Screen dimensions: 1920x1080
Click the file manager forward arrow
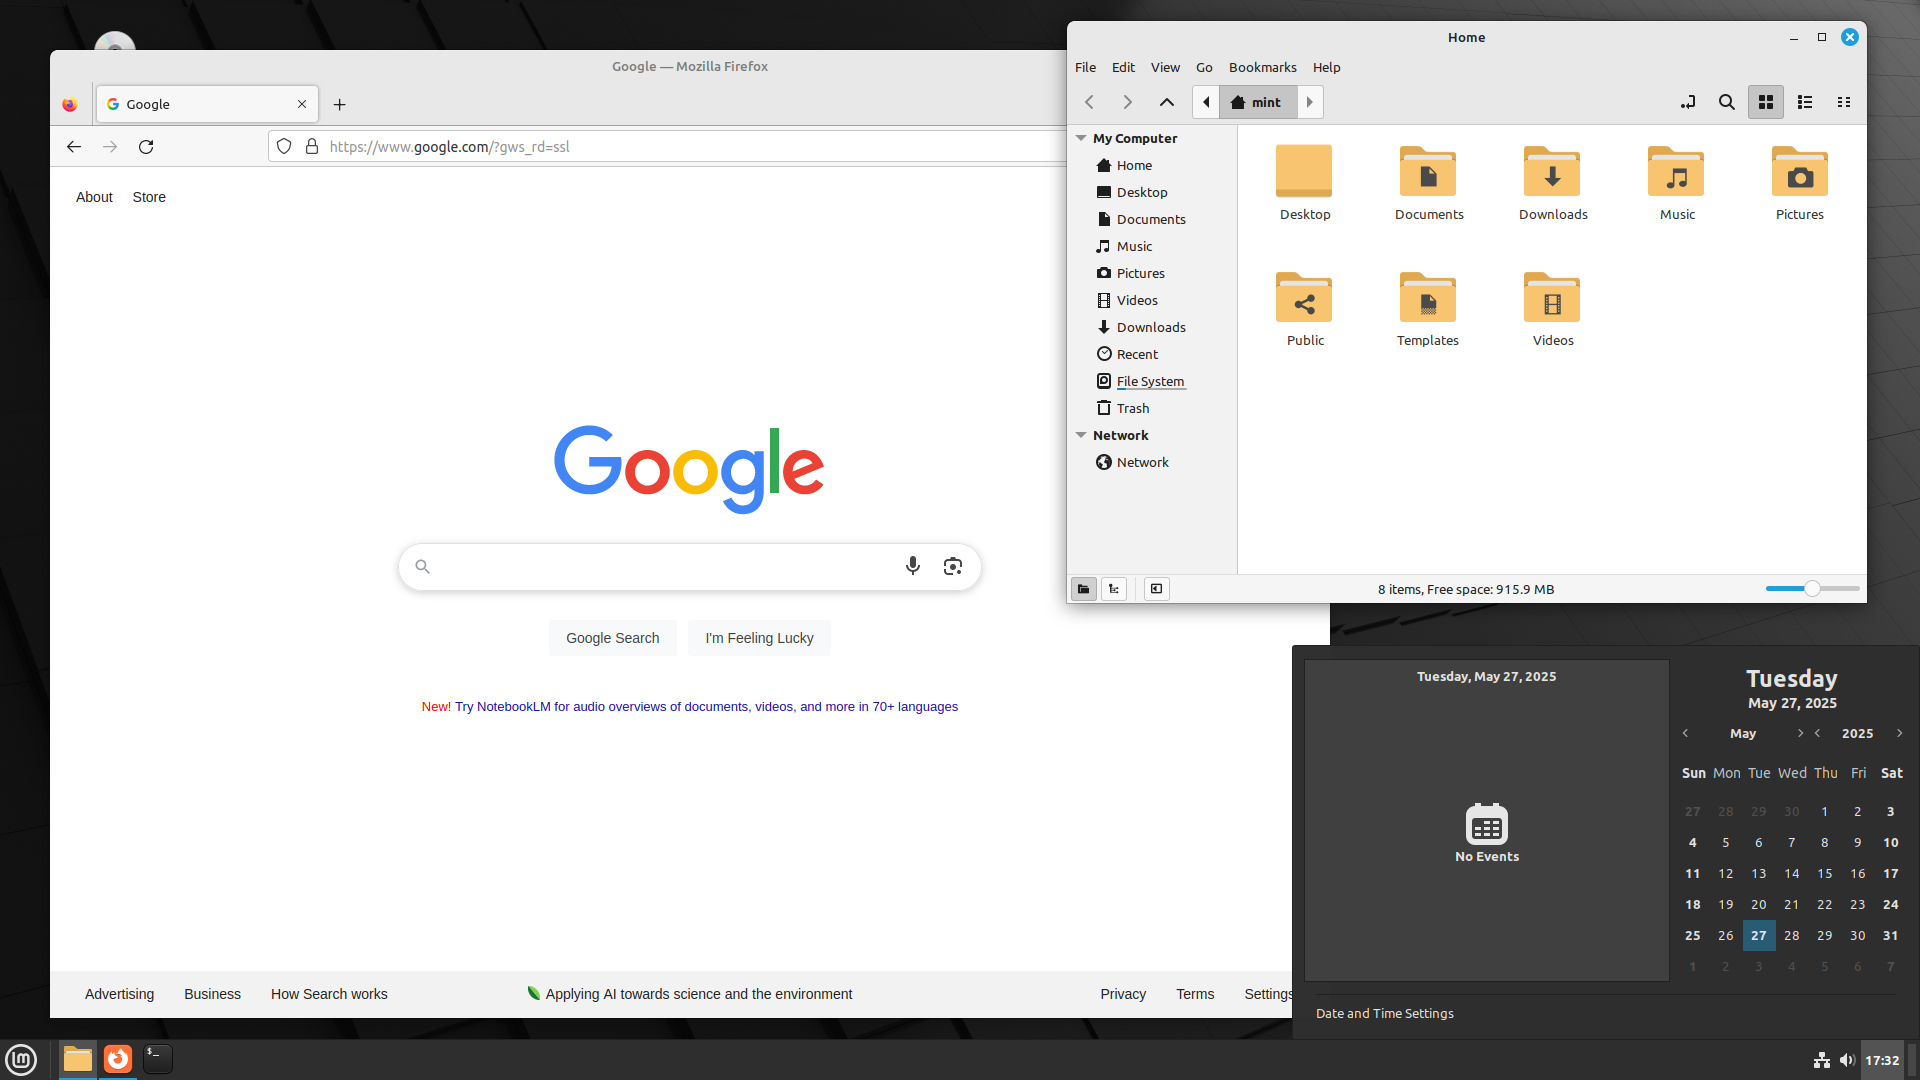[x=1128, y=102]
